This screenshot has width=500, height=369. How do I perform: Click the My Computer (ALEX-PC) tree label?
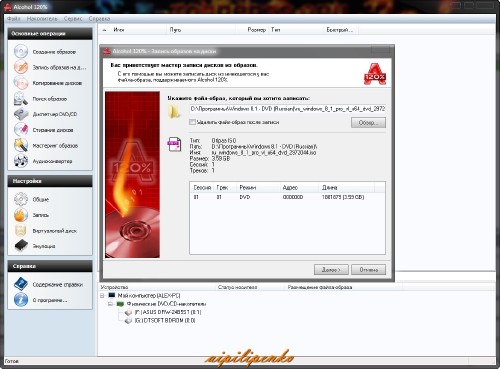point(149,296)
